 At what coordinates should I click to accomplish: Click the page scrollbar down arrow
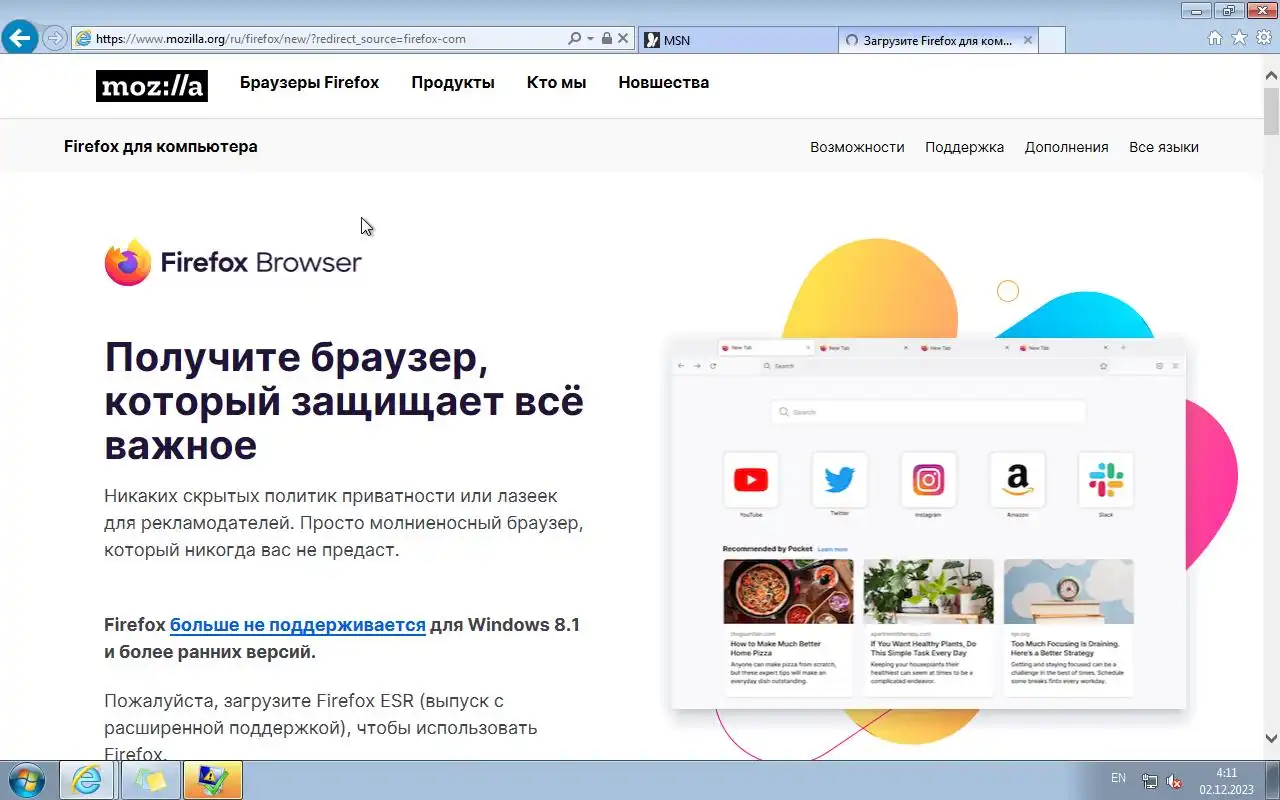pyautogui.click(x=1271, y=739)
